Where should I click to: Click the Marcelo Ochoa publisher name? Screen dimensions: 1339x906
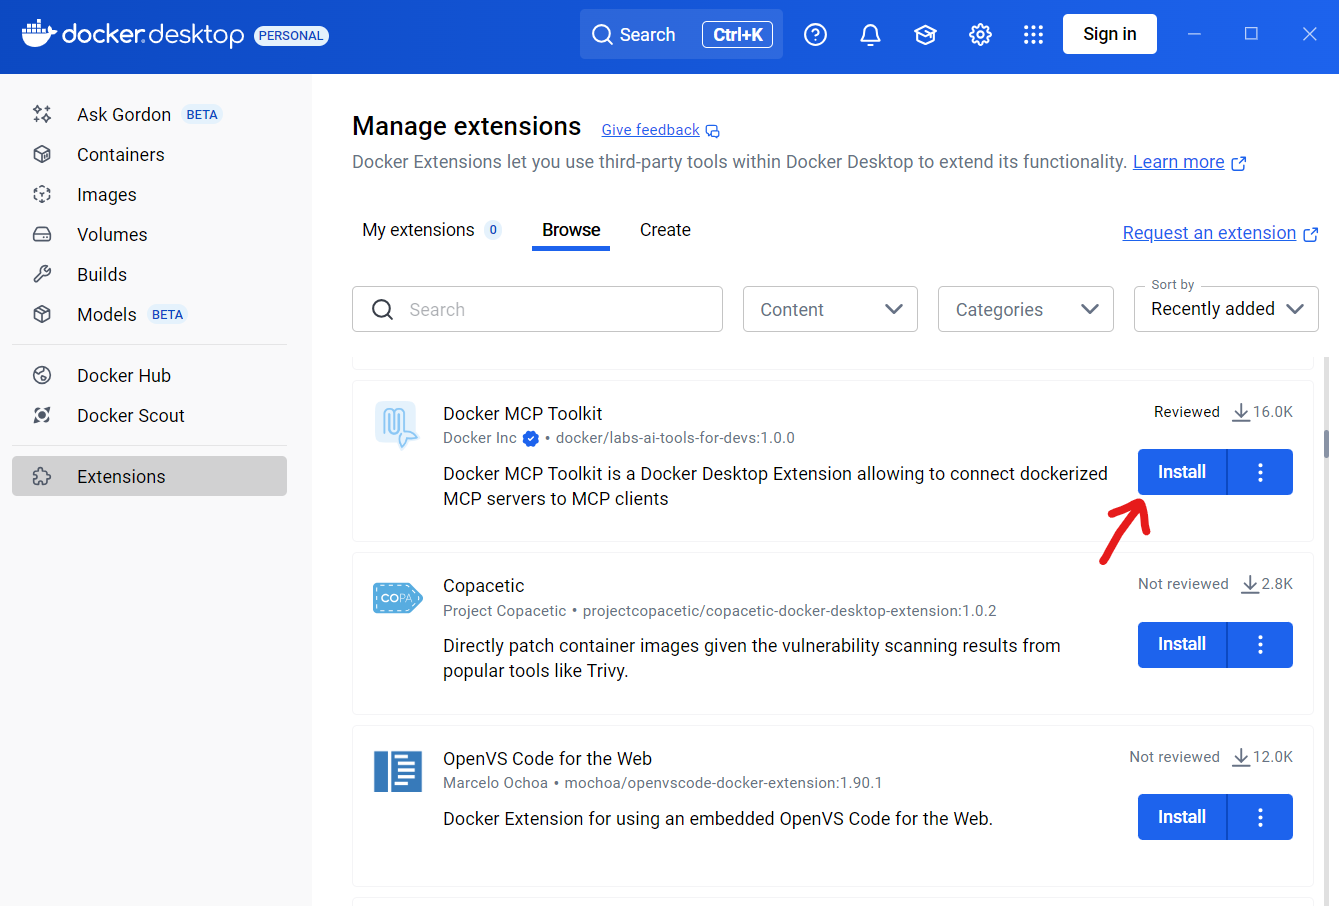pos(496,783)
